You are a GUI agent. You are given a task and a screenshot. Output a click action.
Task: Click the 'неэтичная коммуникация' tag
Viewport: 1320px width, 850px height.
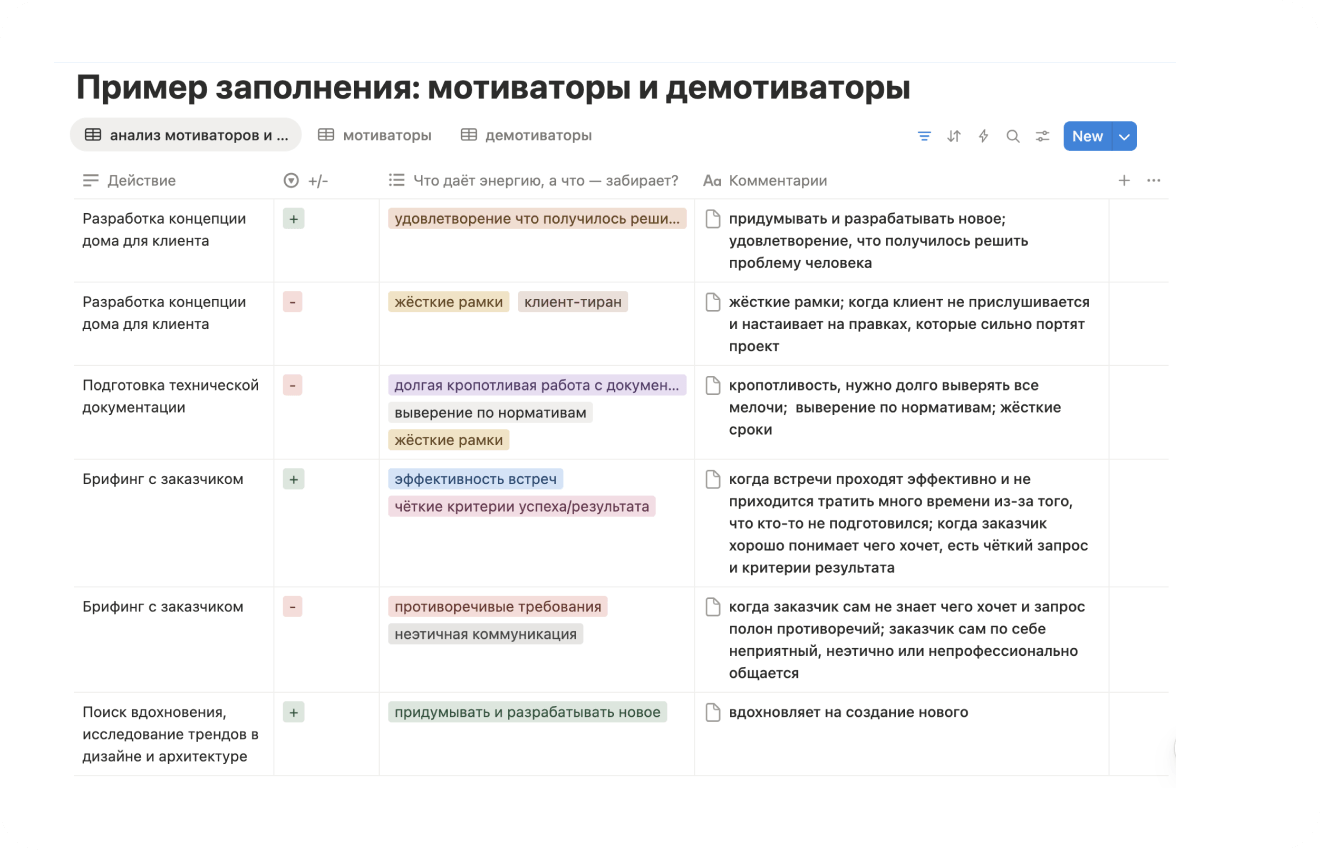pos(486,634)
